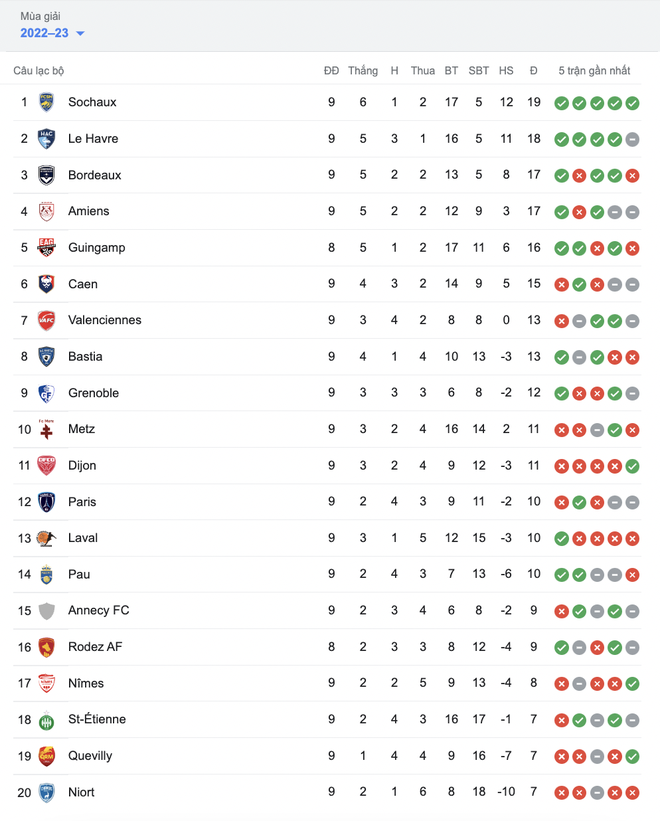
Task: Click the '5 trận gần nhất' column header
Action: tap(594, 71)
